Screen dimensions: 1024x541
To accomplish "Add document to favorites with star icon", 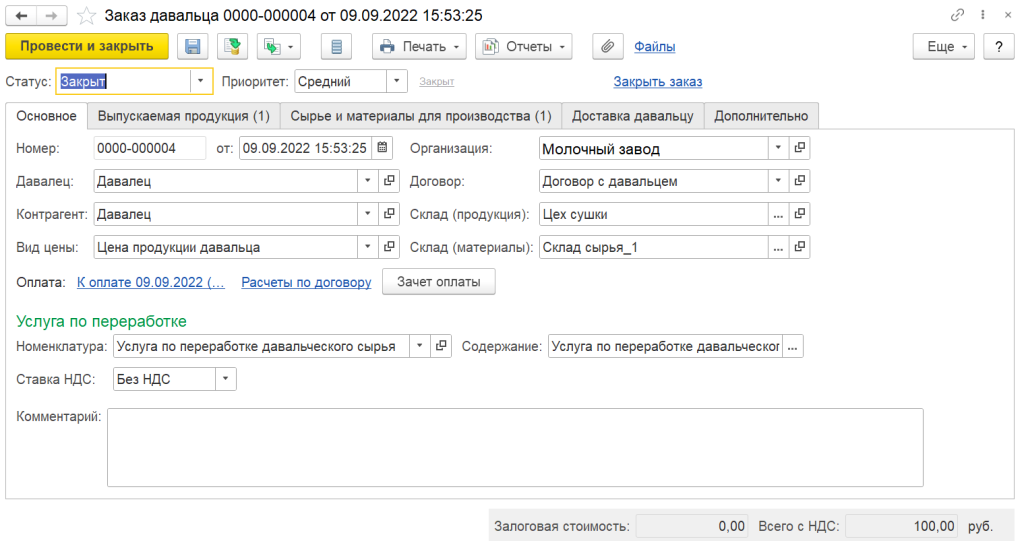I will point(86,16).
